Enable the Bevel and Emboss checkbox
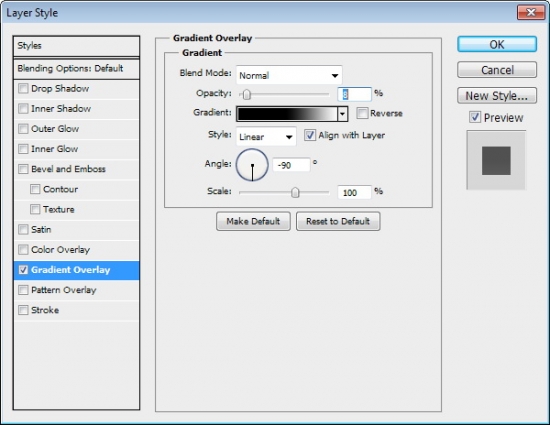Screen dimensions: 550x425 click(x=23, y=169)
